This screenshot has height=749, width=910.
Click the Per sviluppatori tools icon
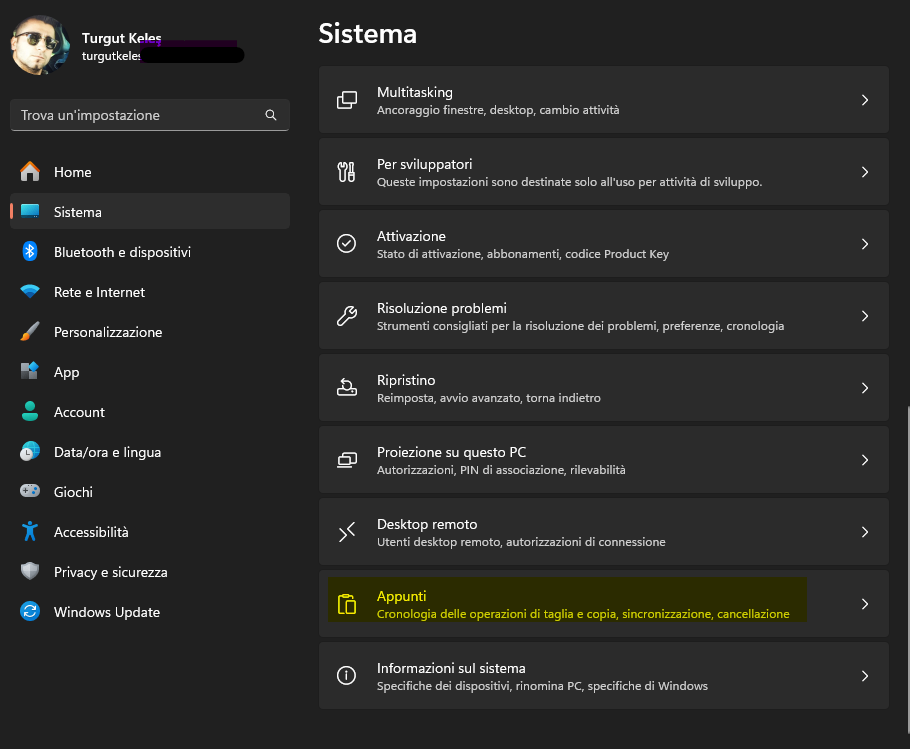coord(347,172)
